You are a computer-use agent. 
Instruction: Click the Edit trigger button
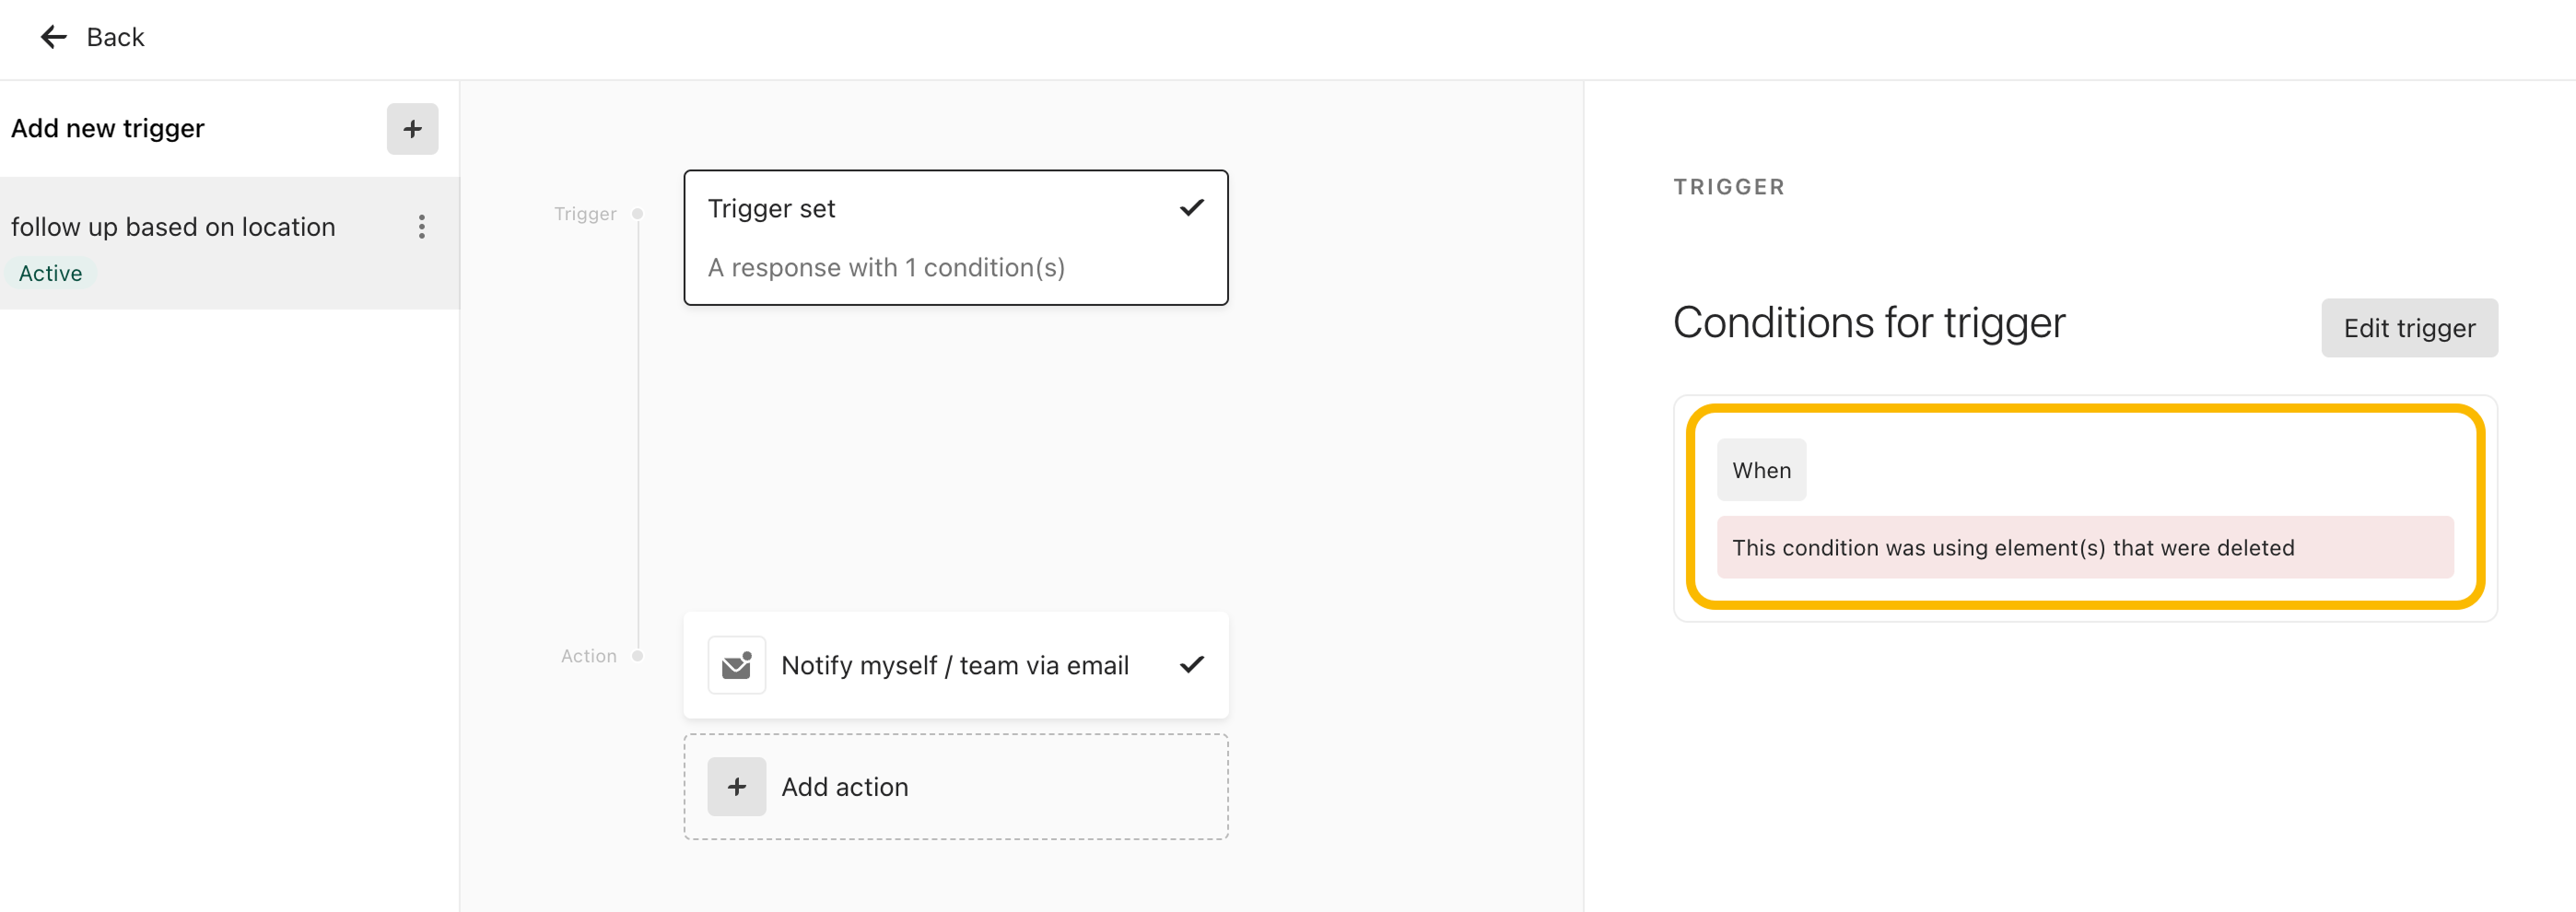tap(2409, 328)
